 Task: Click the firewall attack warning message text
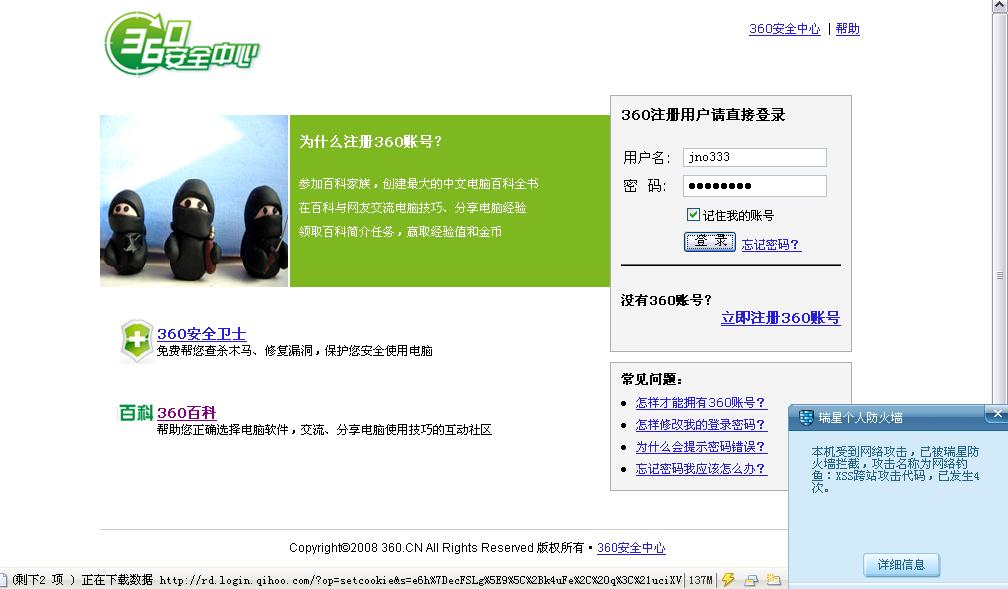coord(895,469)
